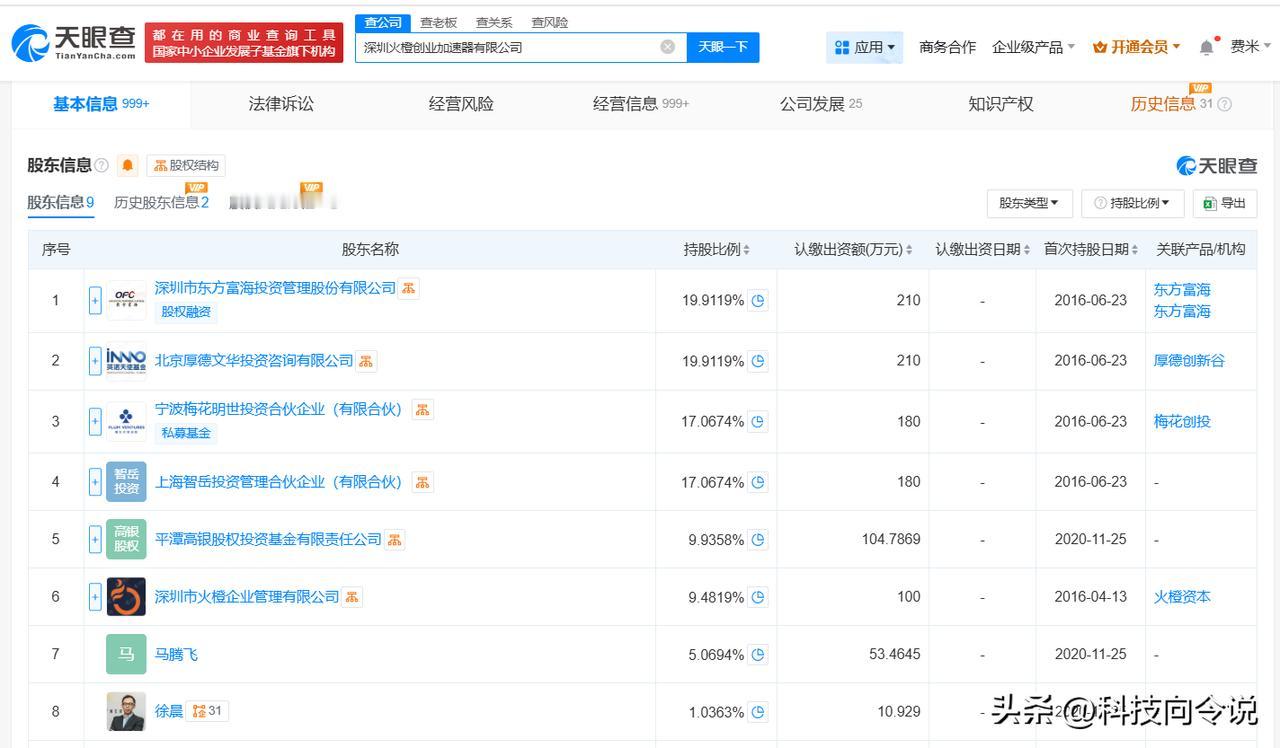Click the 私募基金 tag under row 3

186,433
